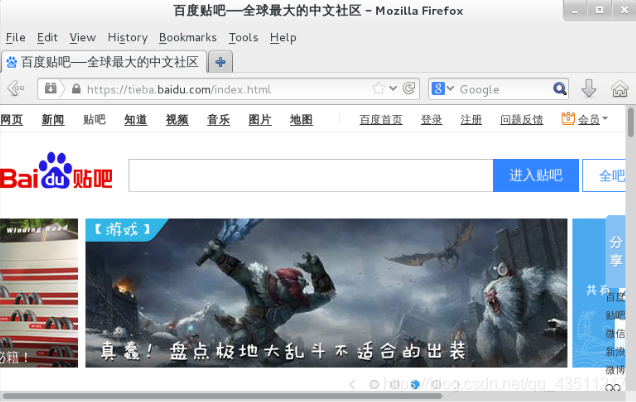Open the View menu
The width and height of the screenshot is (636, 402).
[82, 37]
